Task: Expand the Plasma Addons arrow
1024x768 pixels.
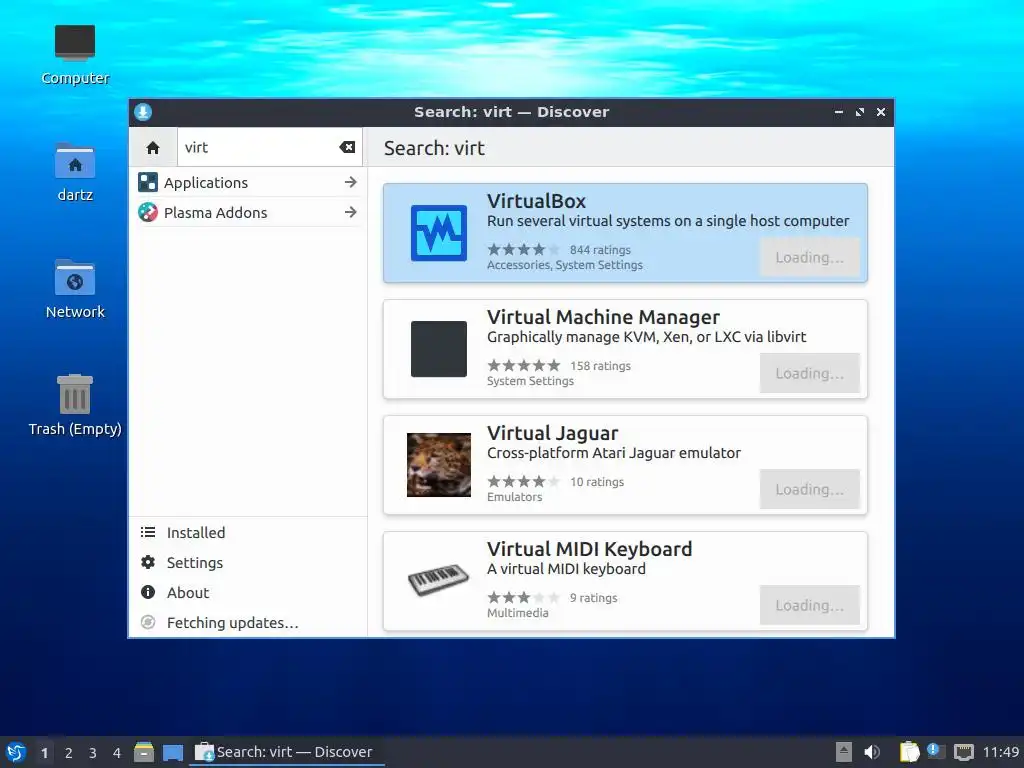Action: [x=351, y=212]
